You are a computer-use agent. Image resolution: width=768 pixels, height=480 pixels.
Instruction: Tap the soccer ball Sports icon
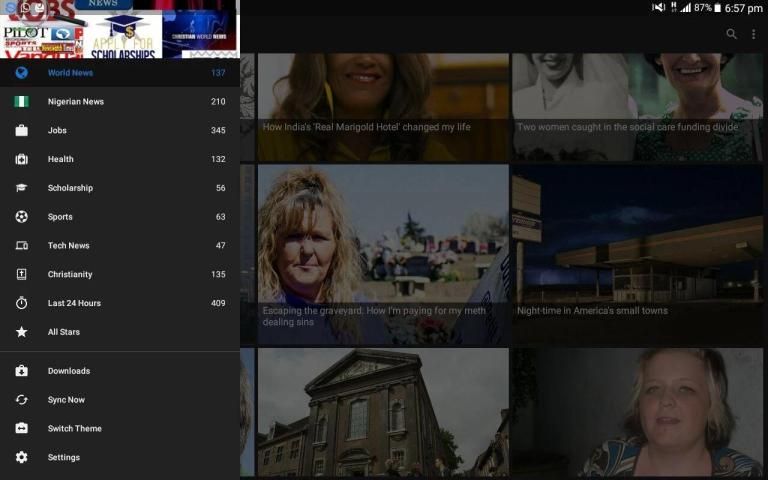(x=22, y=217)
